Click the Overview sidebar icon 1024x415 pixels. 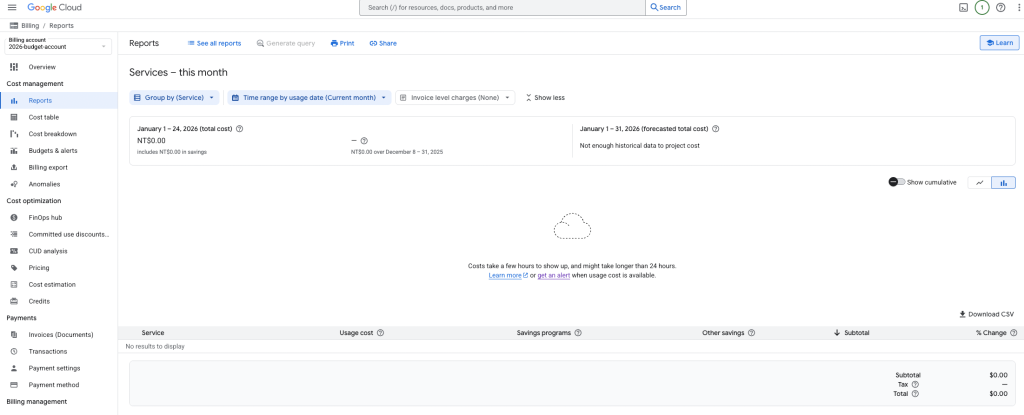coord(14,67)
